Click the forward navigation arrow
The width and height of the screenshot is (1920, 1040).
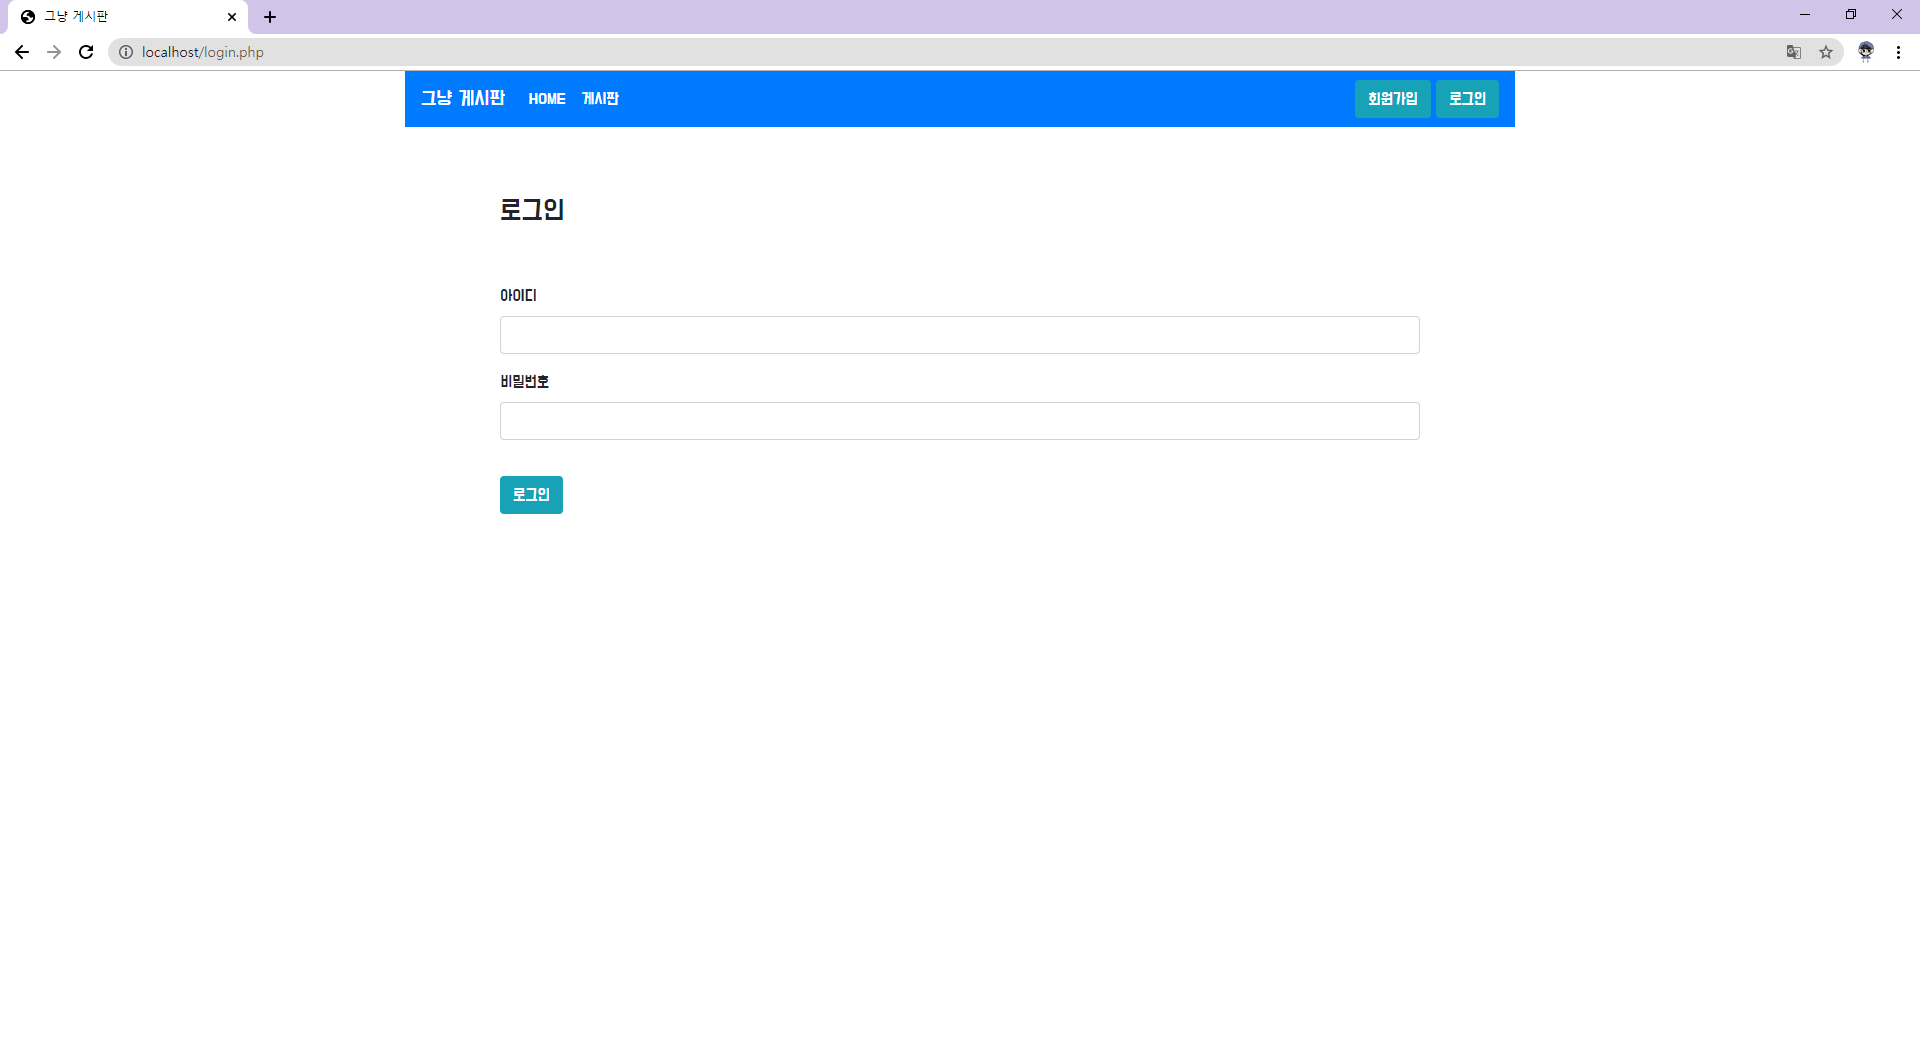[53, 52]
